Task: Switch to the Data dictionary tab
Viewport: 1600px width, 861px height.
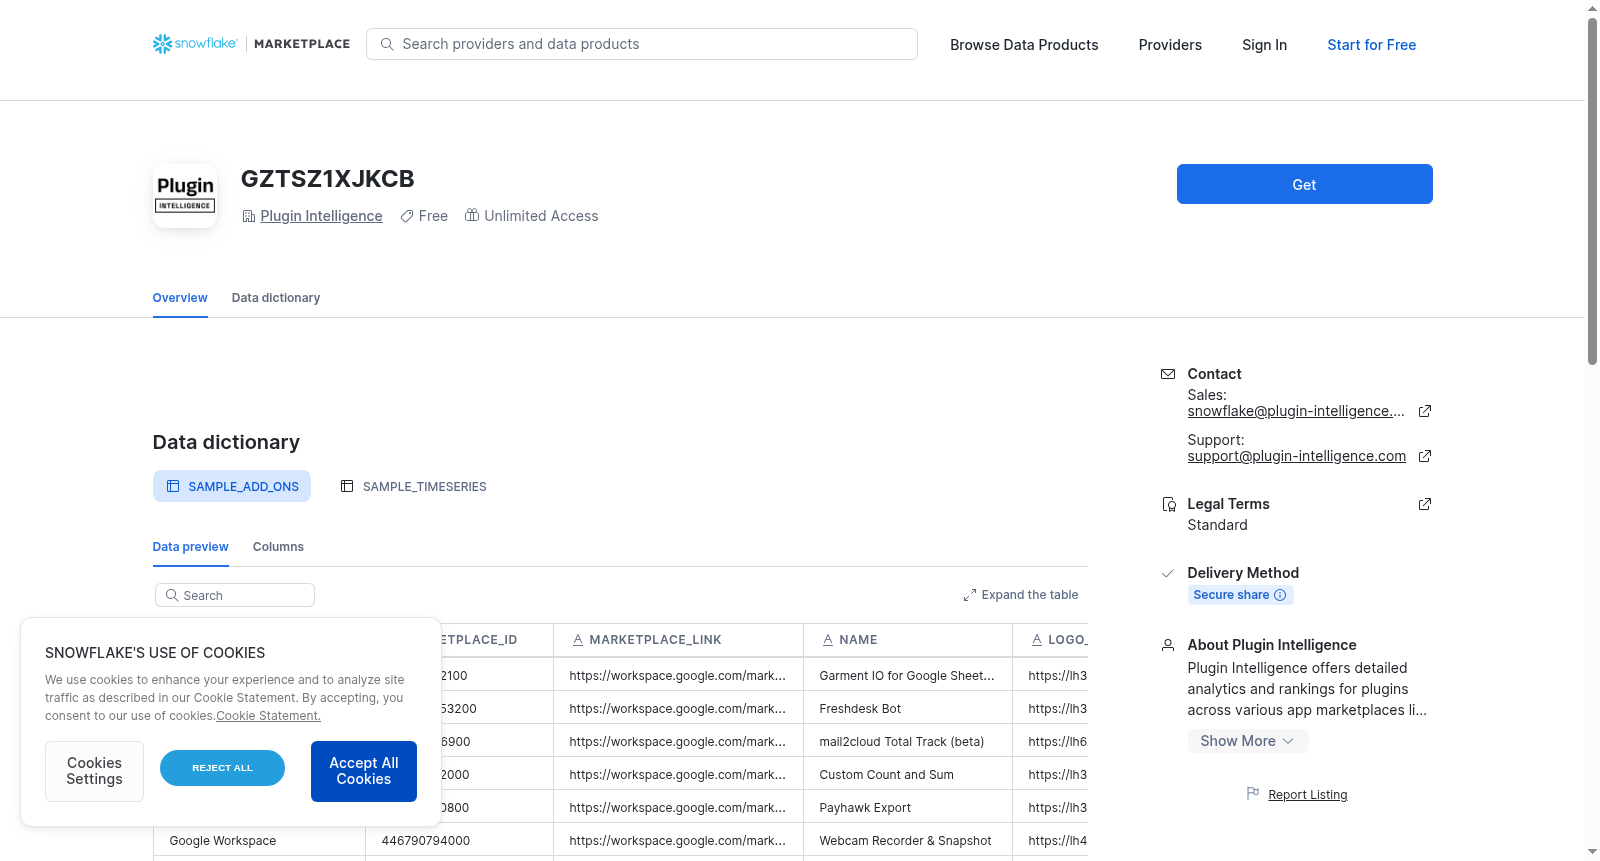Action: click(276, 298)
